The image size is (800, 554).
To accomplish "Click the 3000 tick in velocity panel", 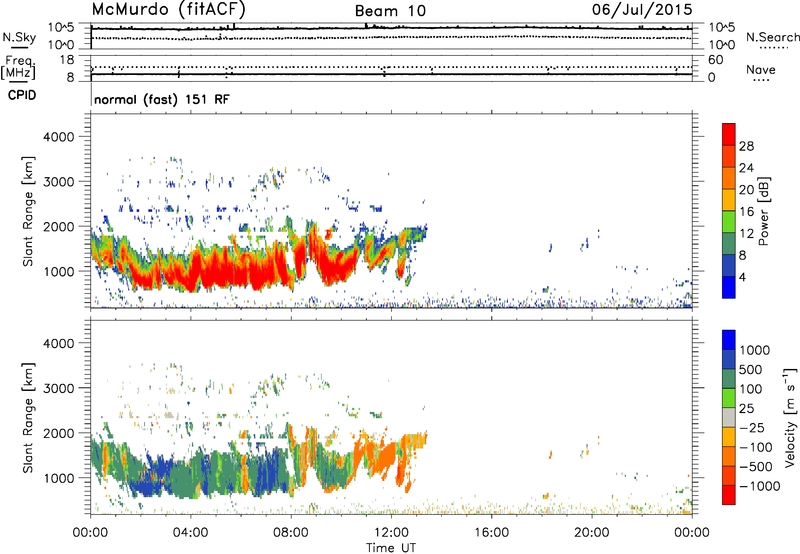I will (x=59, y=388).
